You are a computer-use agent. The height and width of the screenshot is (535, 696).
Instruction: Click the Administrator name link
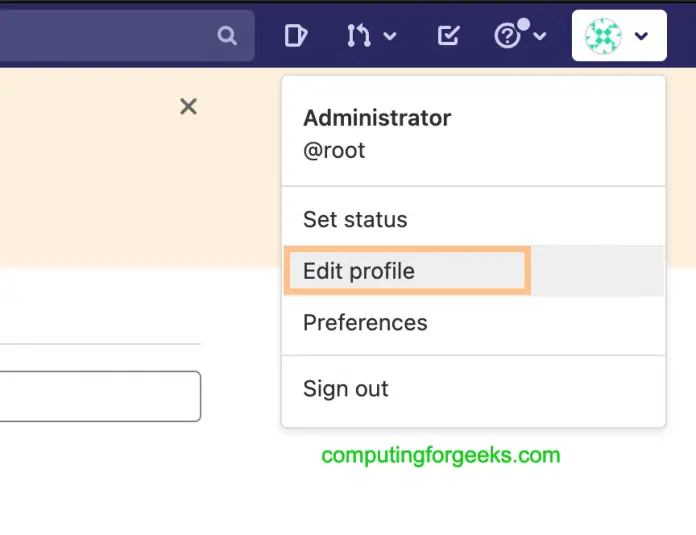coord(377,118)
